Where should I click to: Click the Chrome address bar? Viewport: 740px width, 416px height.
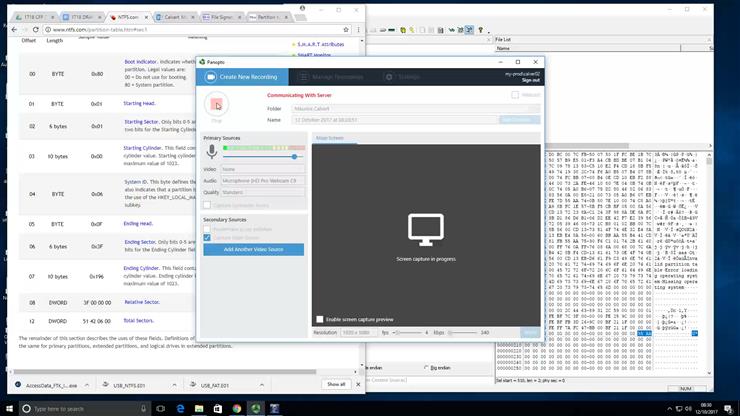point(196,29)
